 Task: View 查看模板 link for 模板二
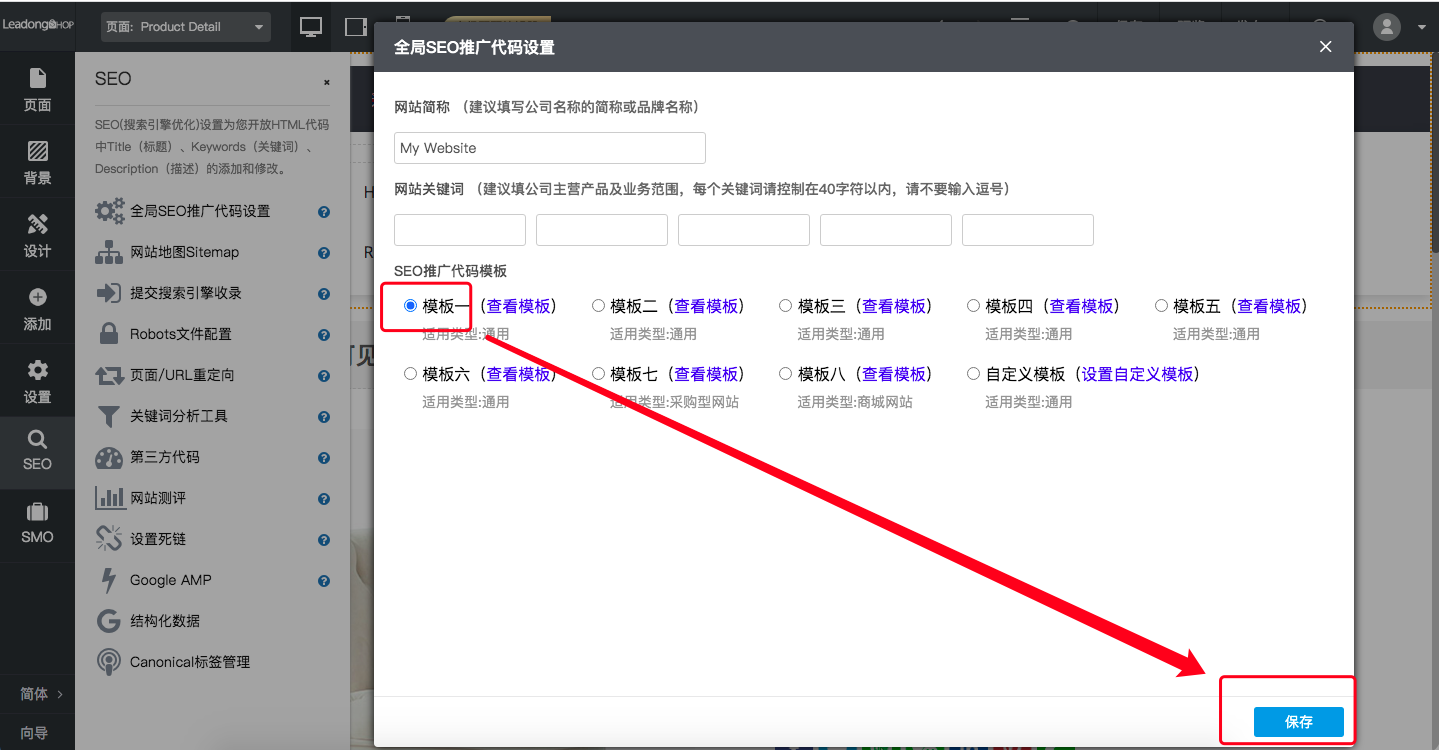click(707, 305)
